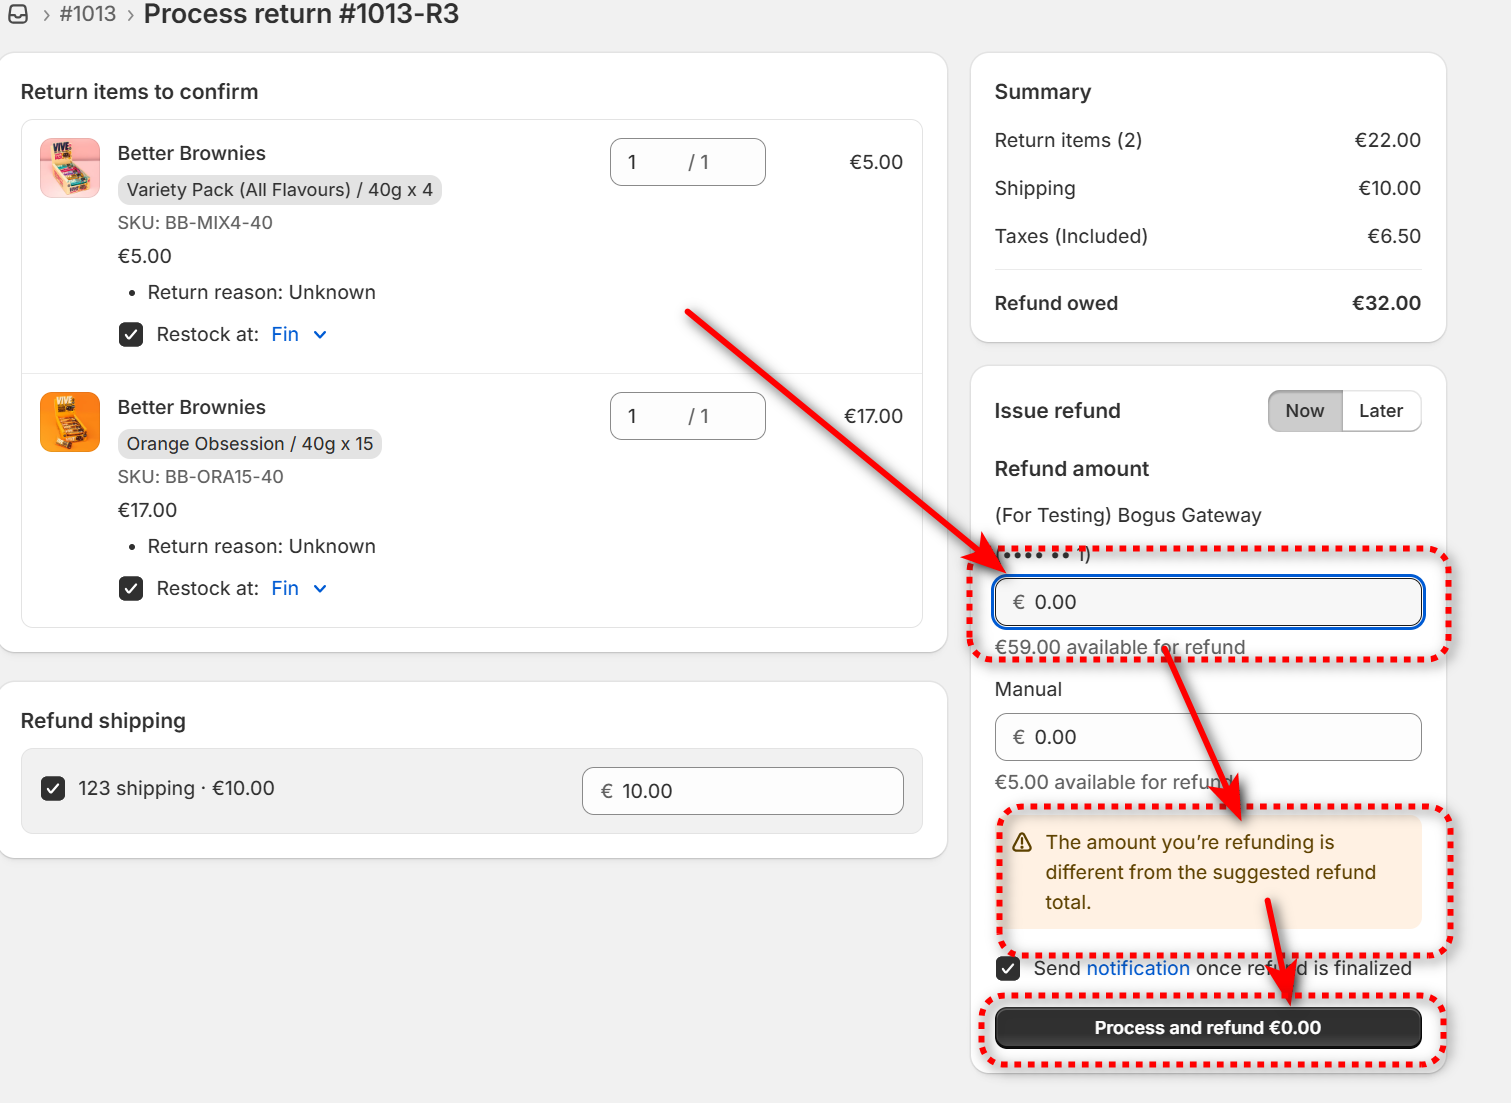Image resolution: width=1511 pixels, height=1103 pixels.
Task: Click the warning triangle icon in alert
Action: (1022, 843)
